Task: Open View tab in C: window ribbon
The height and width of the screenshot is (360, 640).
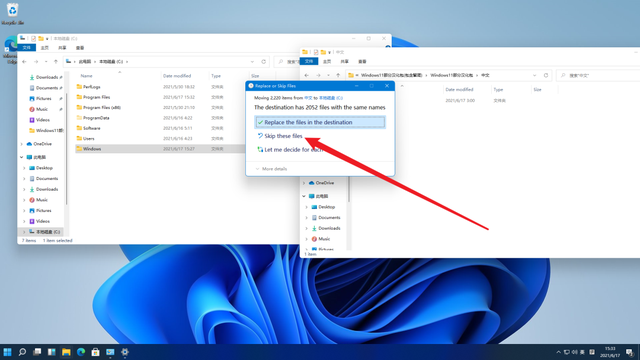Action: point(80,48)
